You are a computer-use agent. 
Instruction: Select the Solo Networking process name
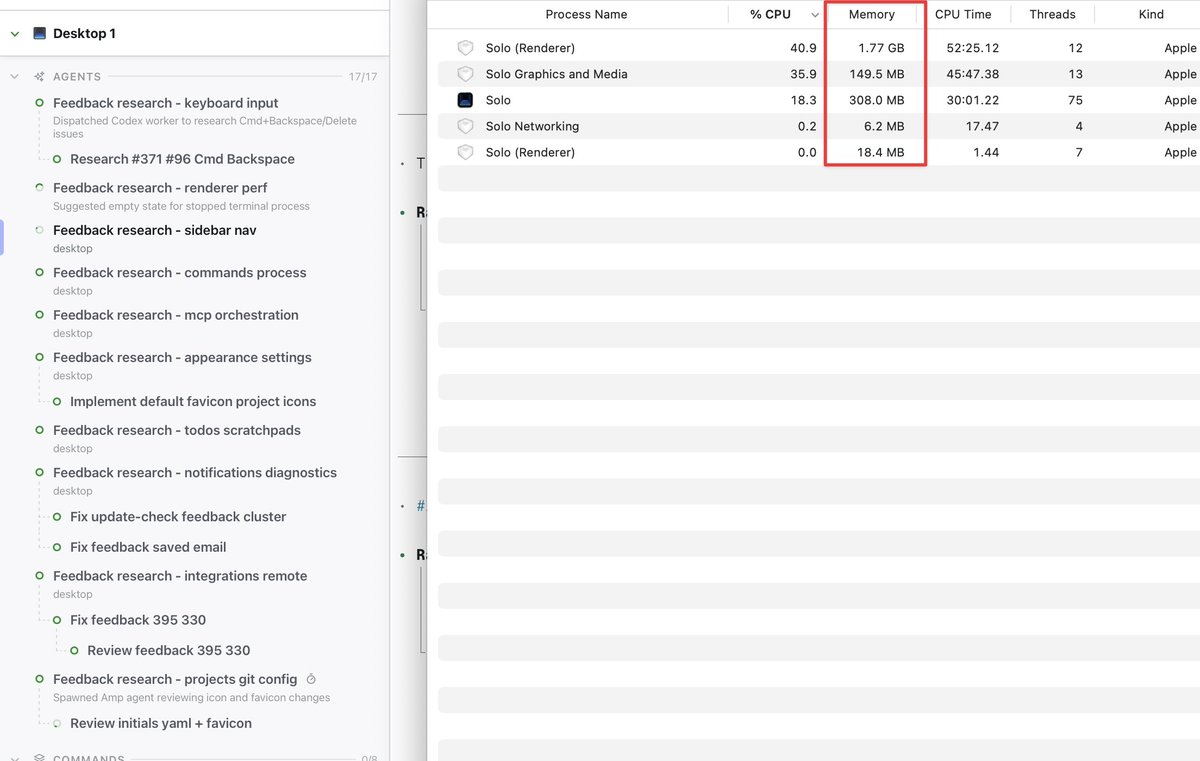pyautogui.click(x=532, y=126)
